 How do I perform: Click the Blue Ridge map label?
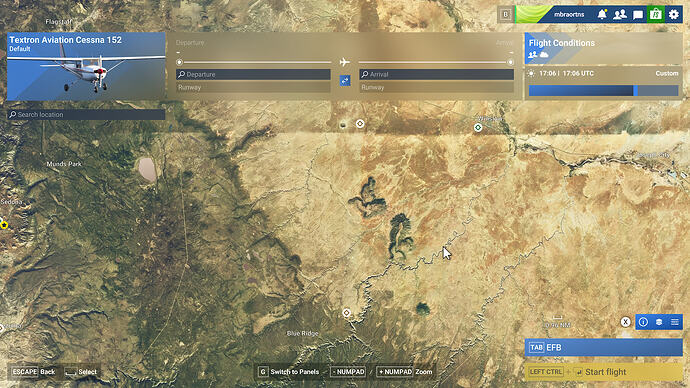303,333
